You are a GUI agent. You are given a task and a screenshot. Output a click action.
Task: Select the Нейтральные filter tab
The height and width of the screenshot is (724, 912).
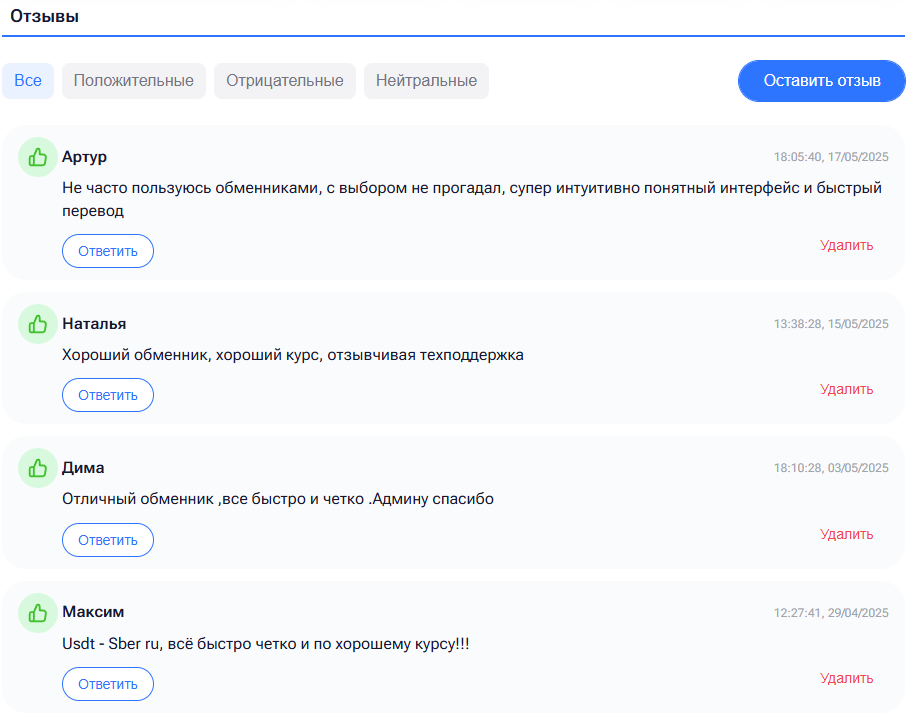[x=426, y=81]
